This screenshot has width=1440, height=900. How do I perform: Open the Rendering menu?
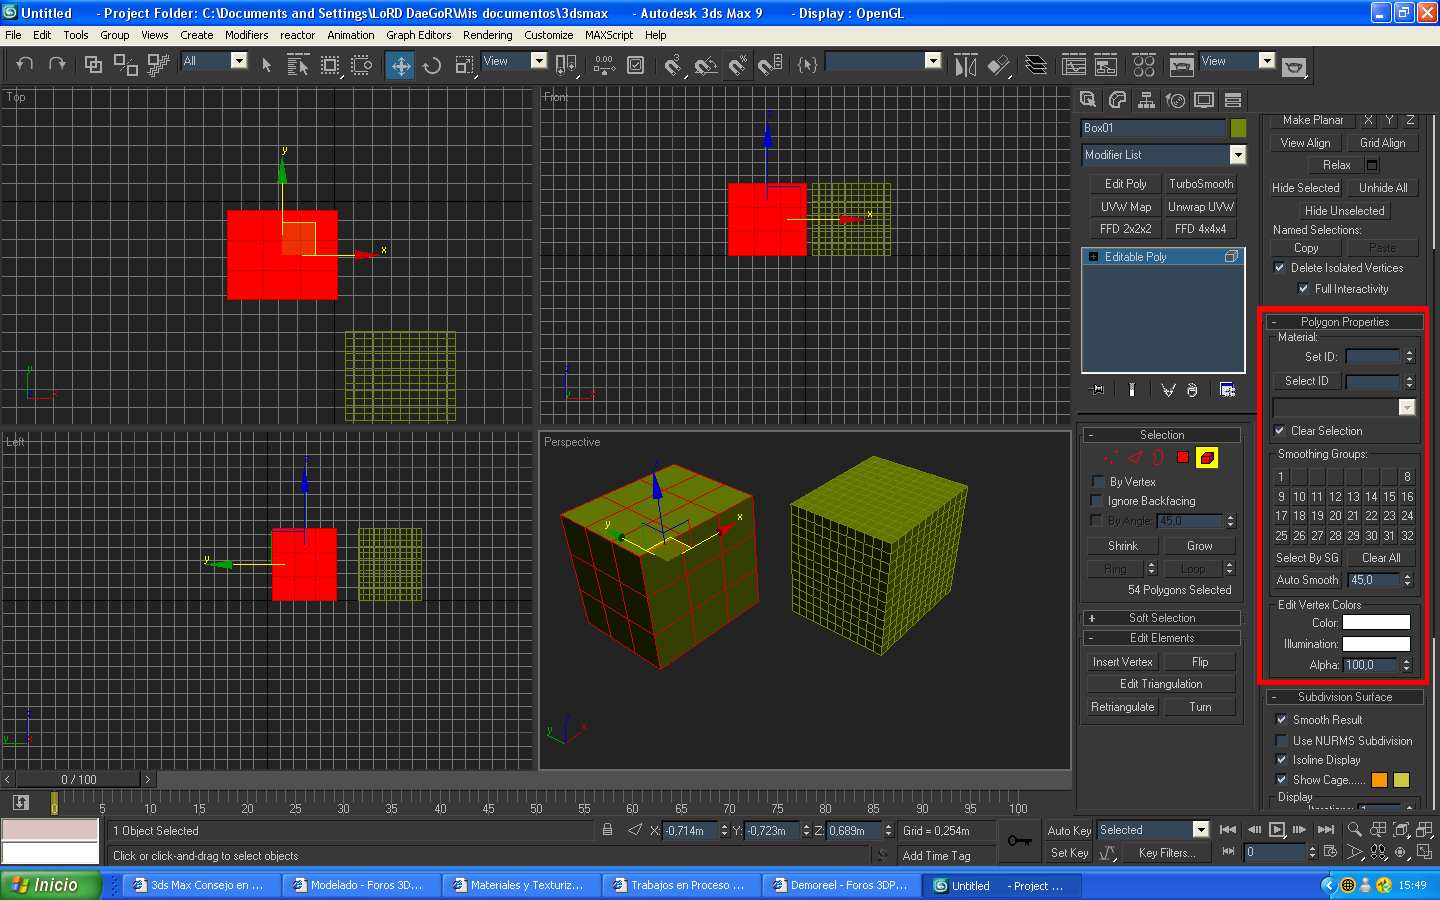point(487,35)
